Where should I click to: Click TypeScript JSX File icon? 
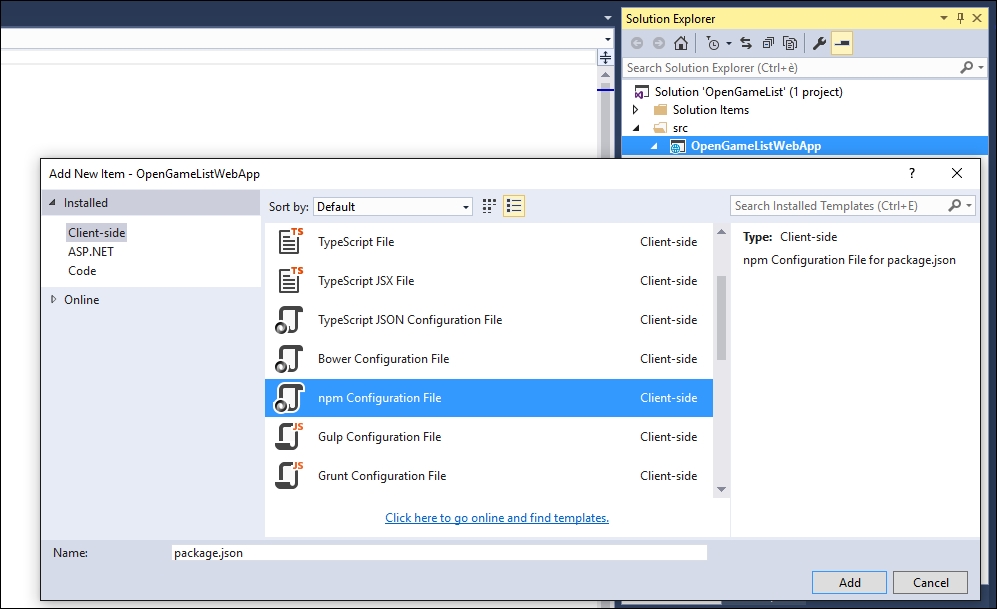(x=290, y=280)
